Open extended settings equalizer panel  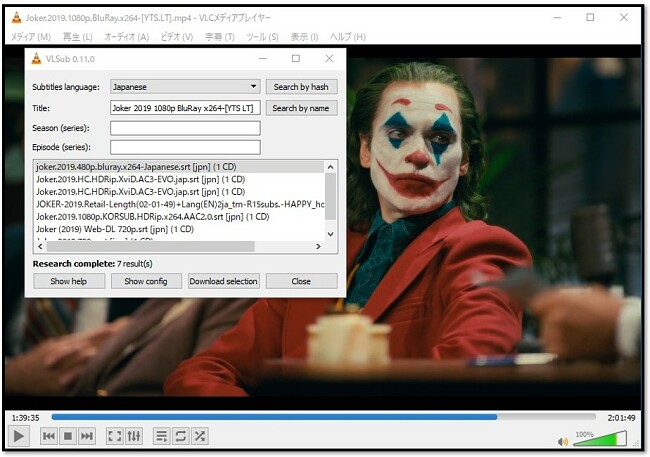click(133, 436)
